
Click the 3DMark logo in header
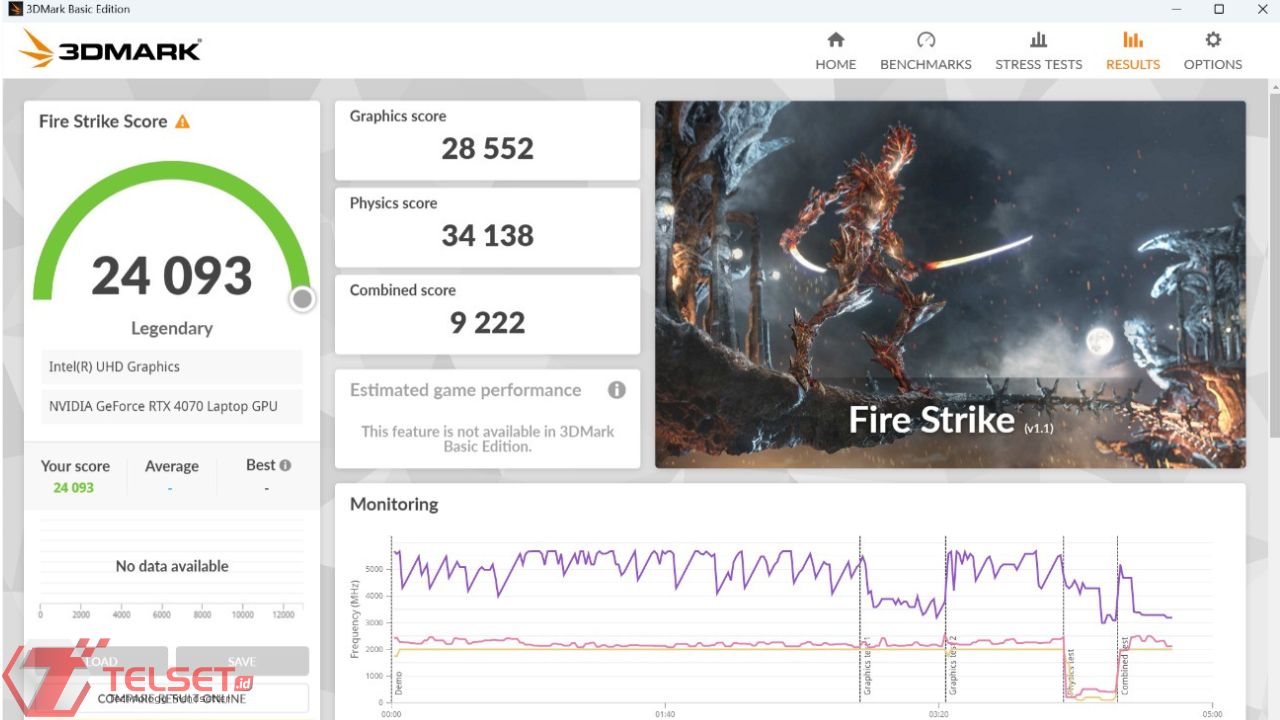coord(110,49)
